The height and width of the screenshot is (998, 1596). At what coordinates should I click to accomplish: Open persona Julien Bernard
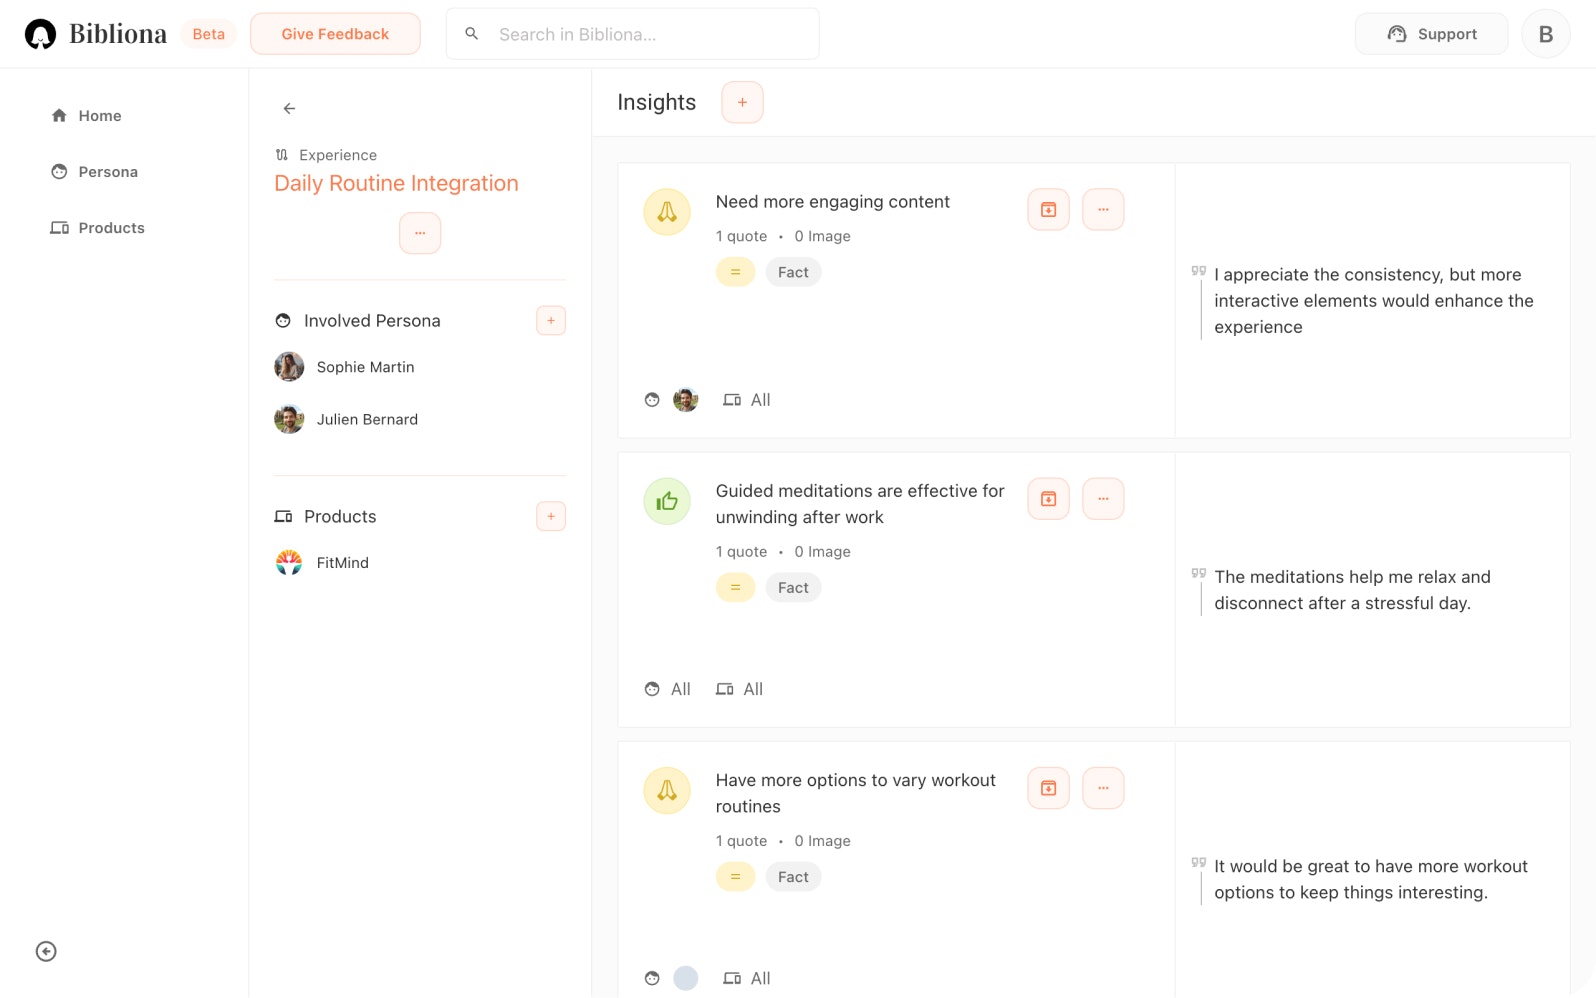tap(367, 419)
